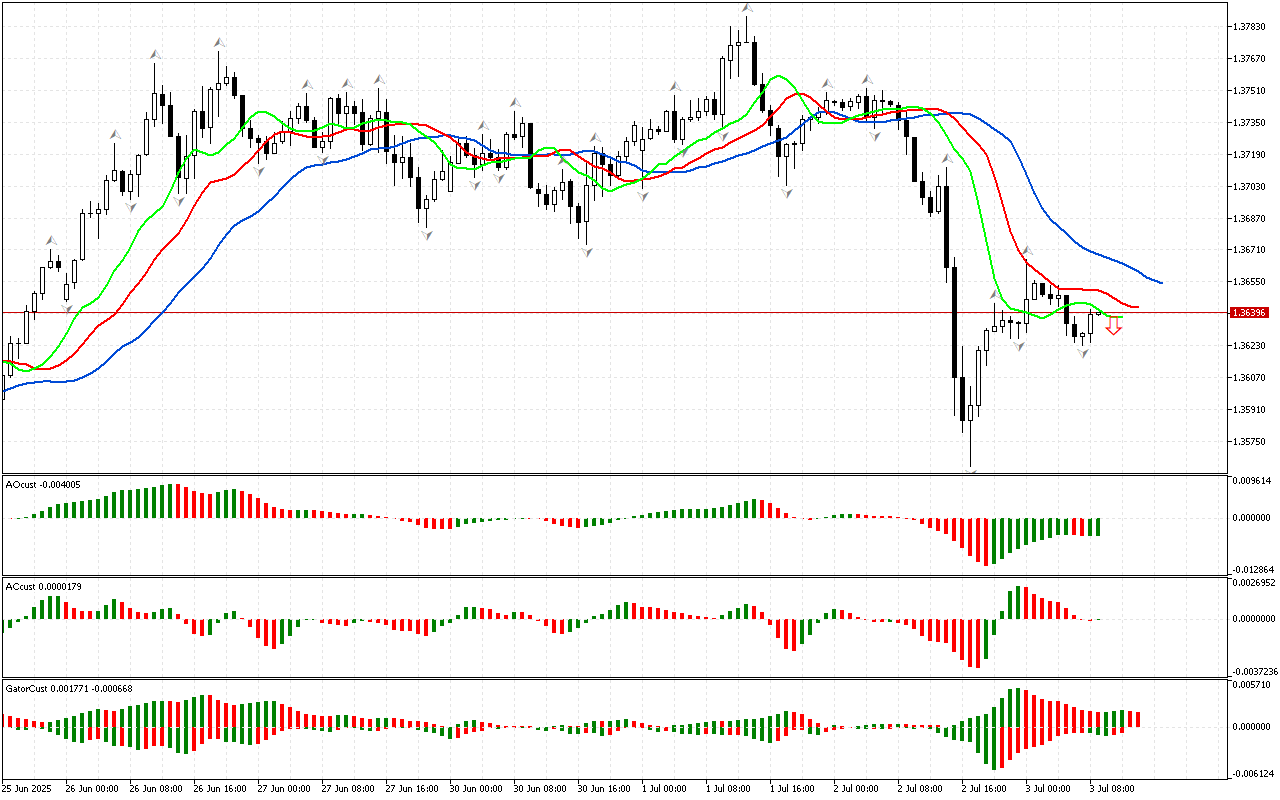The width and height of the screenshot is (1280, 800).
Task: Select the fractal arrow below the lowest candle
Action: pyautogui.click(x=970, y=470)
